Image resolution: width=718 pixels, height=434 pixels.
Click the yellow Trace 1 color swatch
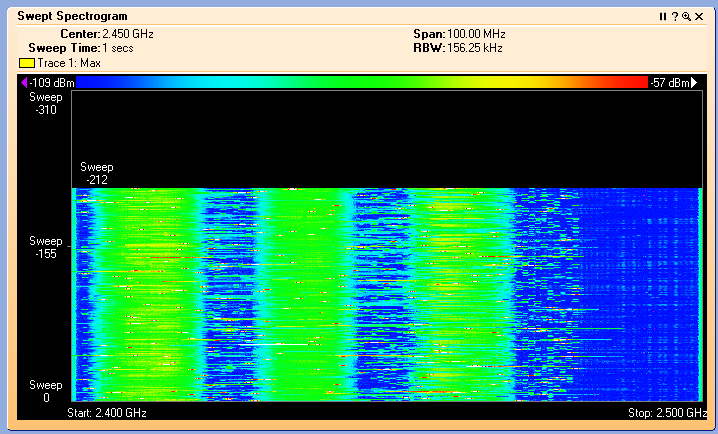[x=27, y=63]
